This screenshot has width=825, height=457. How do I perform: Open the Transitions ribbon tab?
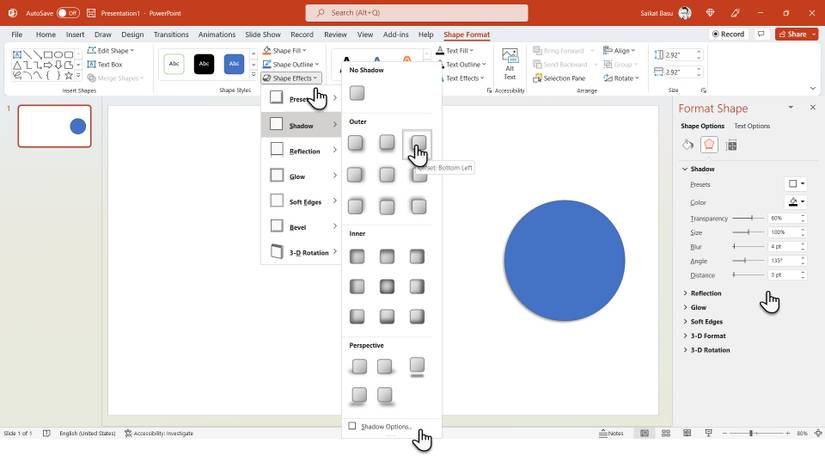171,35
